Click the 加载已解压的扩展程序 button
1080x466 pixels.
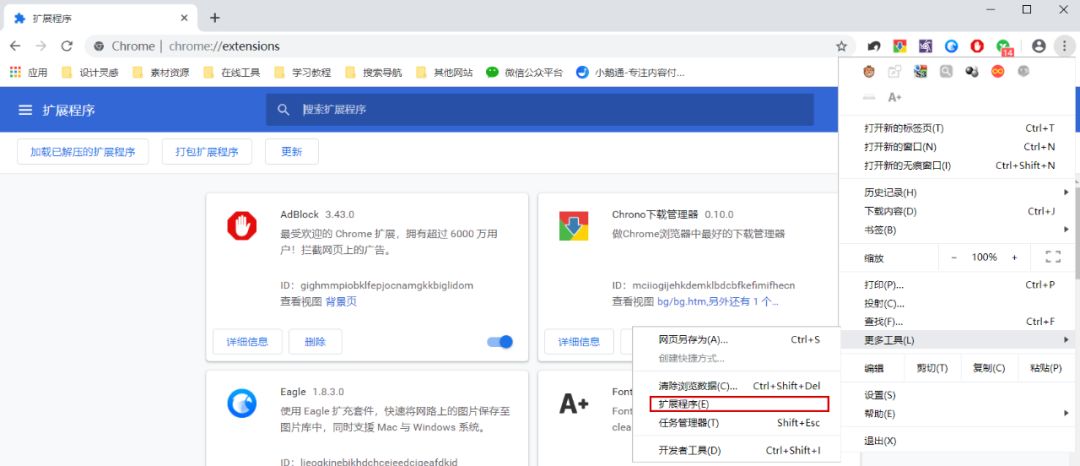coord(83,152)
